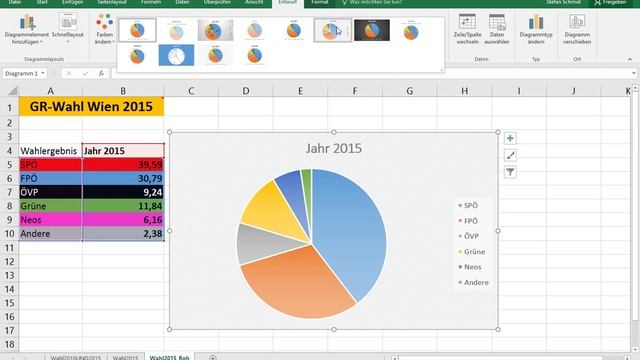The image size is (640, 360).
Task: Click the formula bar cancel X icon
Action: pyautogui.click(x=69, y=73)
